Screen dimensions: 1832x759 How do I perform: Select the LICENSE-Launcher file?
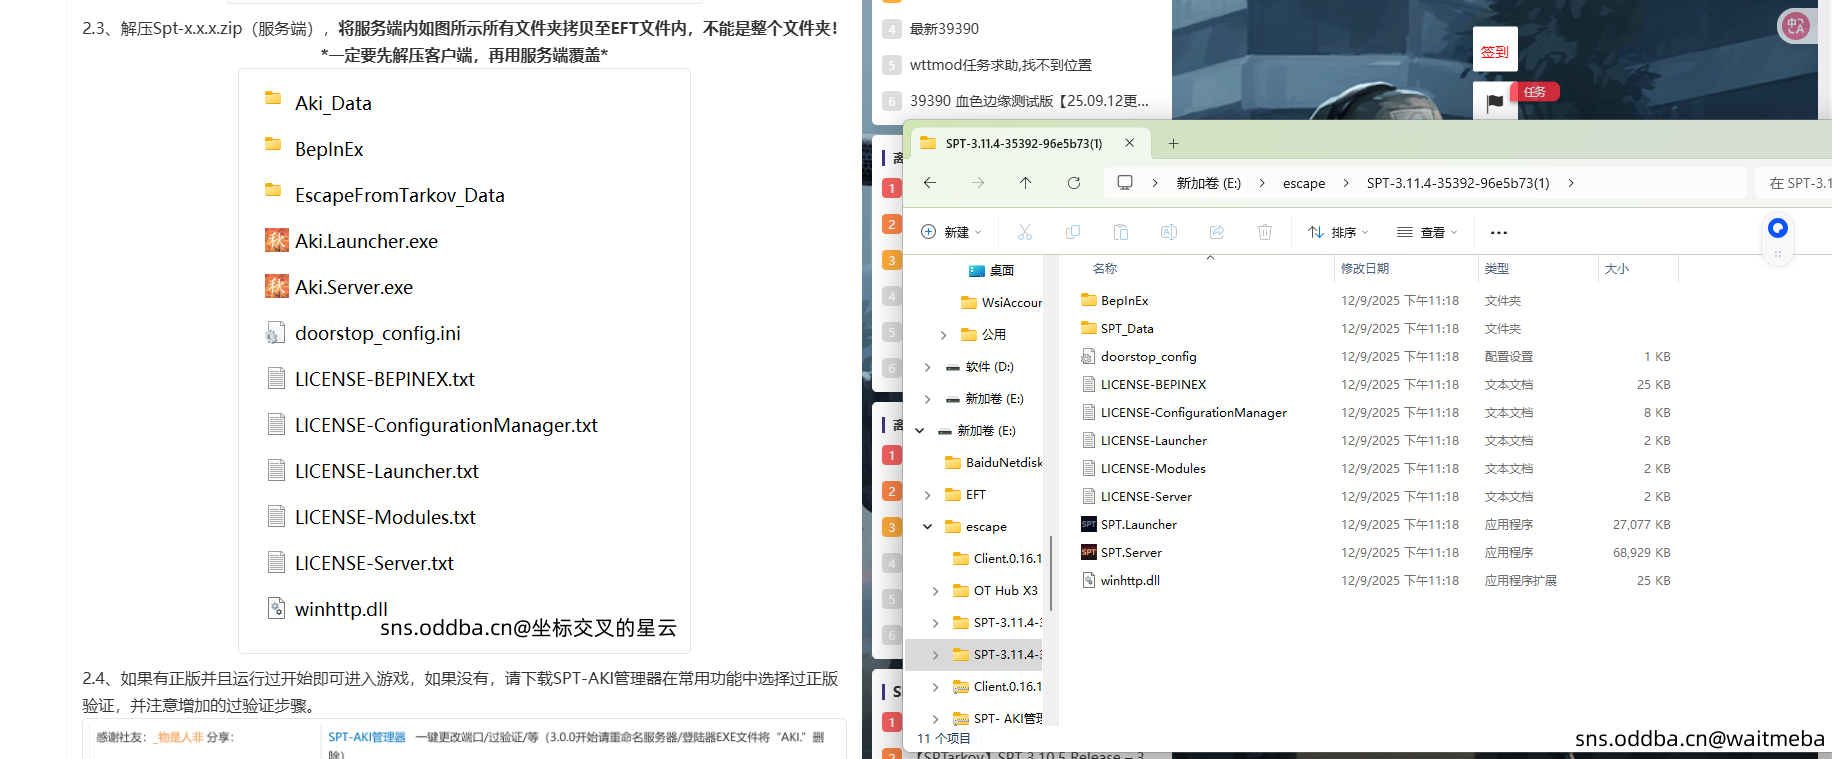(x=1144, y=440)
